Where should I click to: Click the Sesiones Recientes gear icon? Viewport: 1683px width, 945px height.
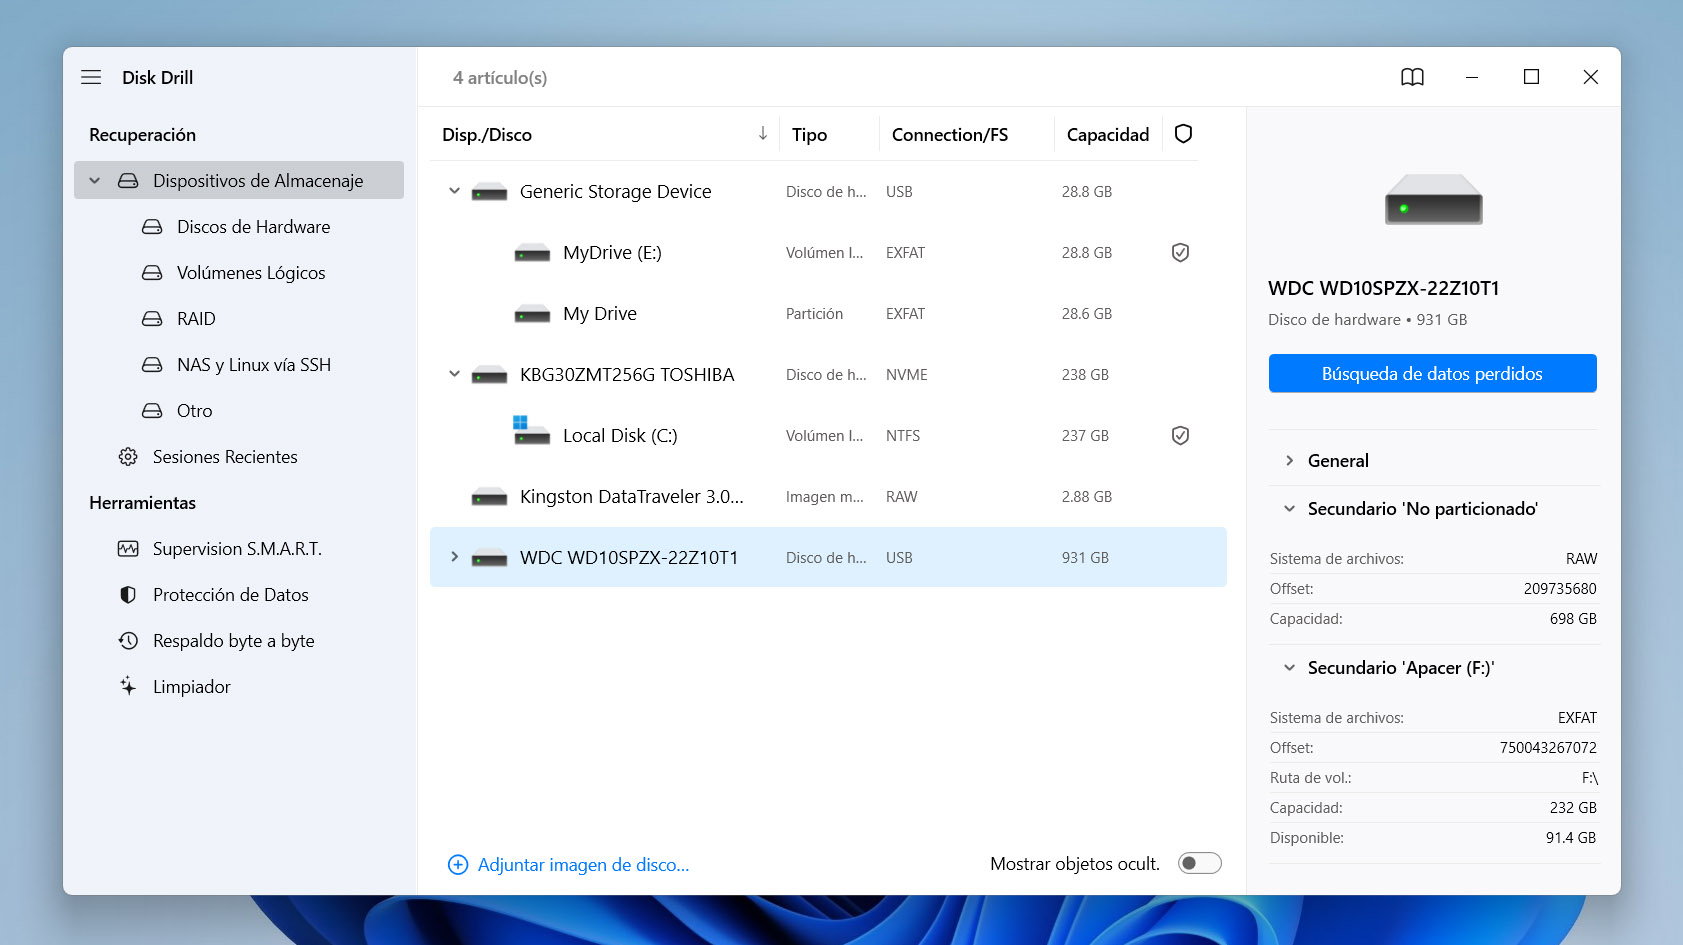128,457
